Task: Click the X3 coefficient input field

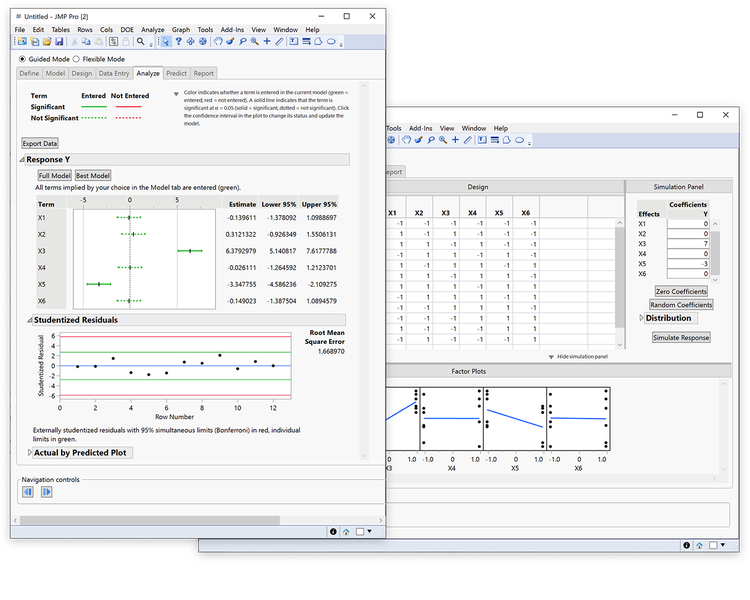Action: [687, 243]
